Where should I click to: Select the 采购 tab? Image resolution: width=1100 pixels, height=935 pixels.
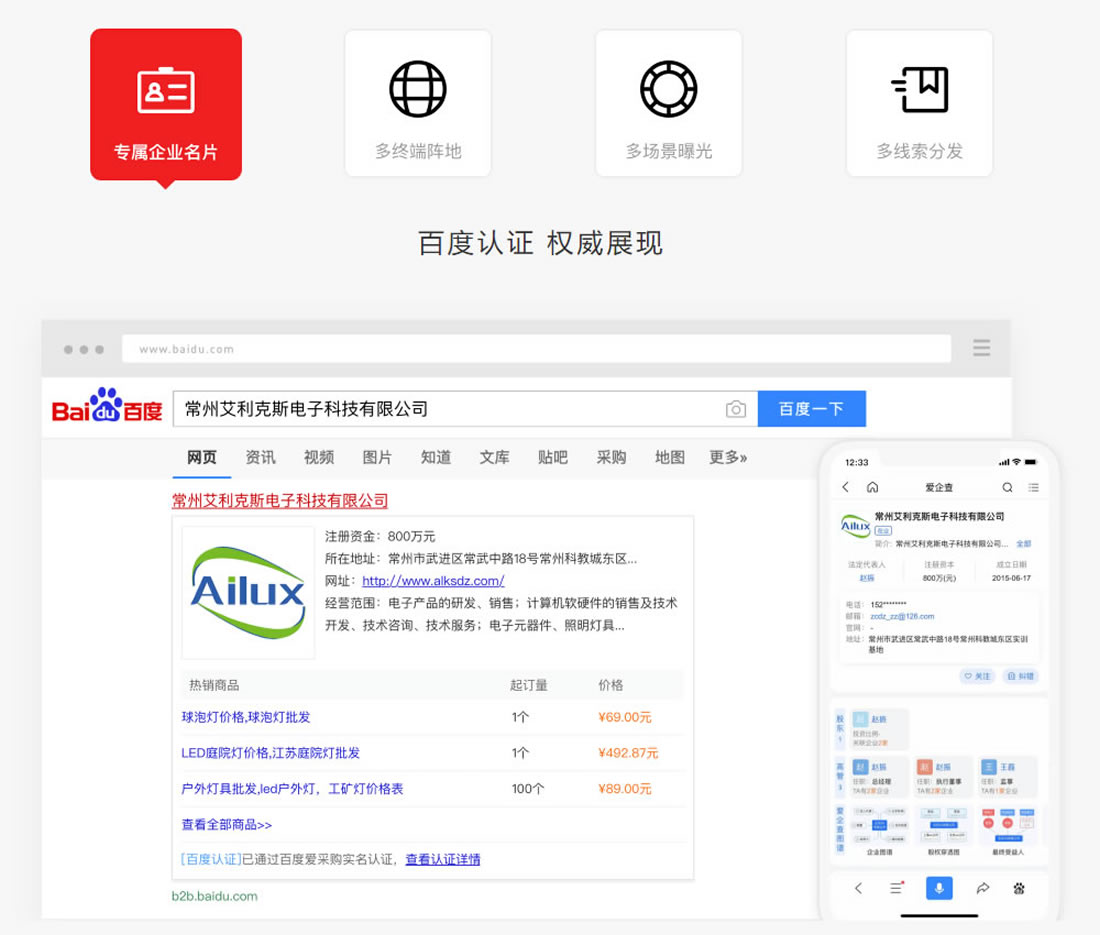click(611, 457)
